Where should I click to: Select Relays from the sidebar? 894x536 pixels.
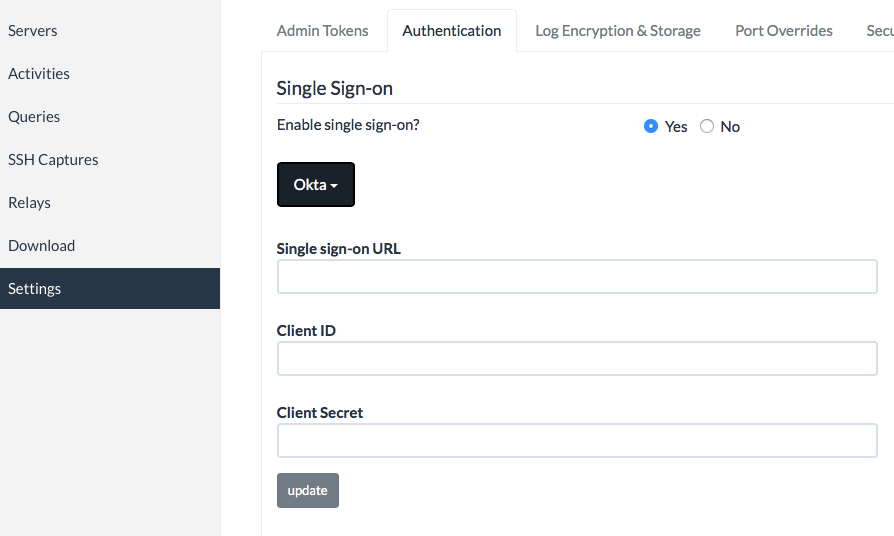pyautogui.click(x=29, y=203)
